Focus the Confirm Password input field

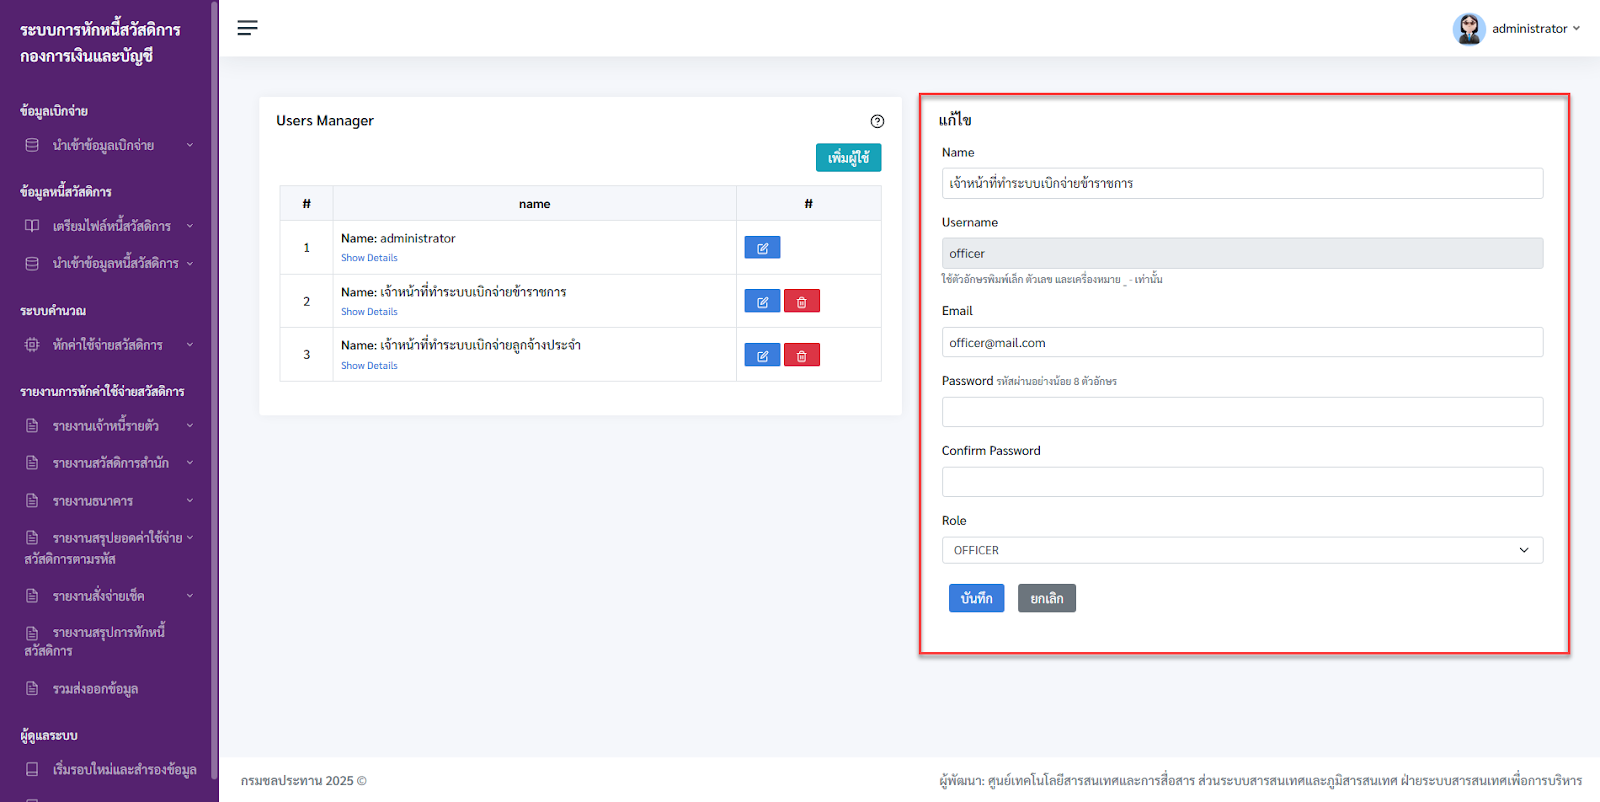(1242, 482)
